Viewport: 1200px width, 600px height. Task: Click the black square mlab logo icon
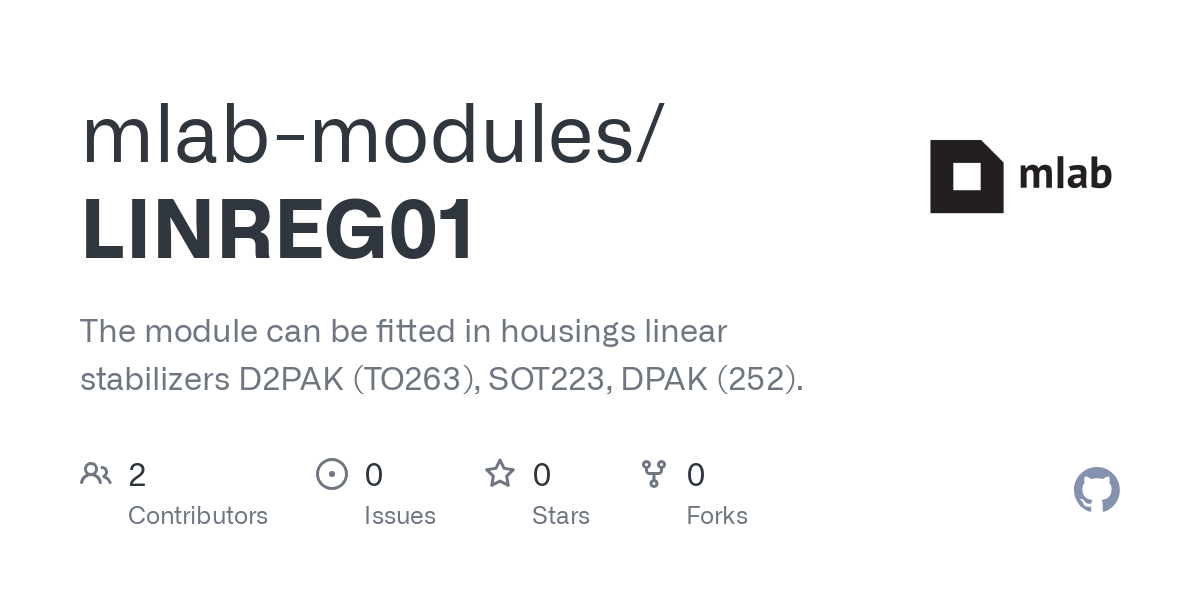point(966,177)
